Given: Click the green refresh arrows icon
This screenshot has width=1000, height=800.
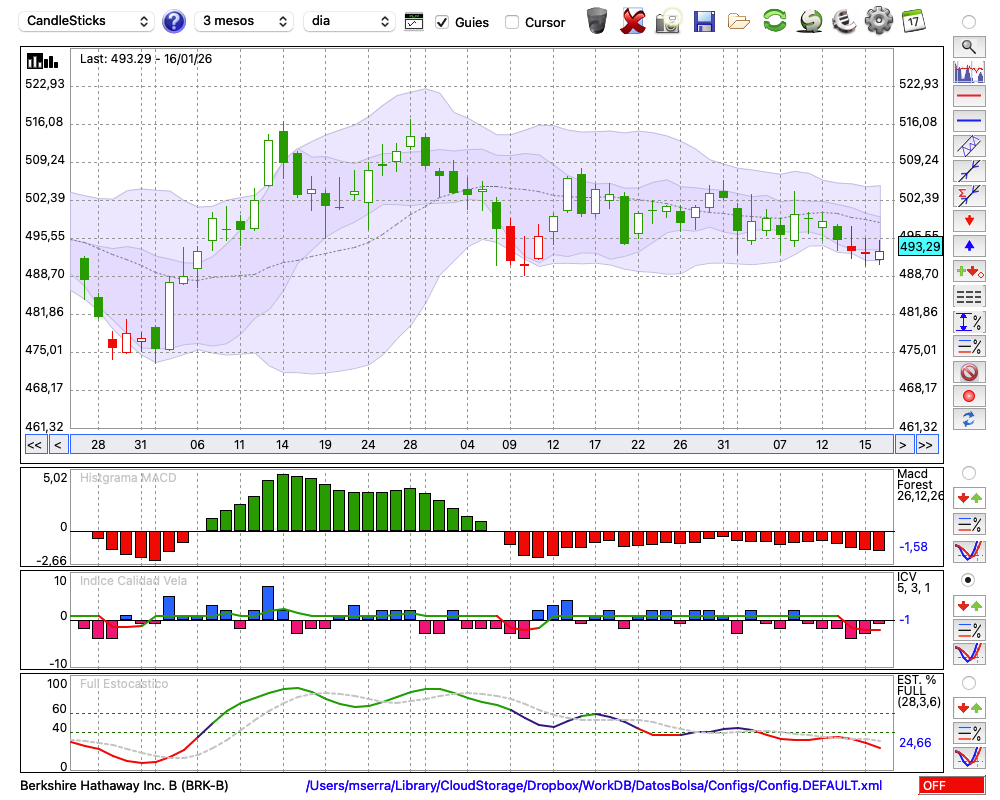Looking at the screenshot, I should click(x=774, y=21).
